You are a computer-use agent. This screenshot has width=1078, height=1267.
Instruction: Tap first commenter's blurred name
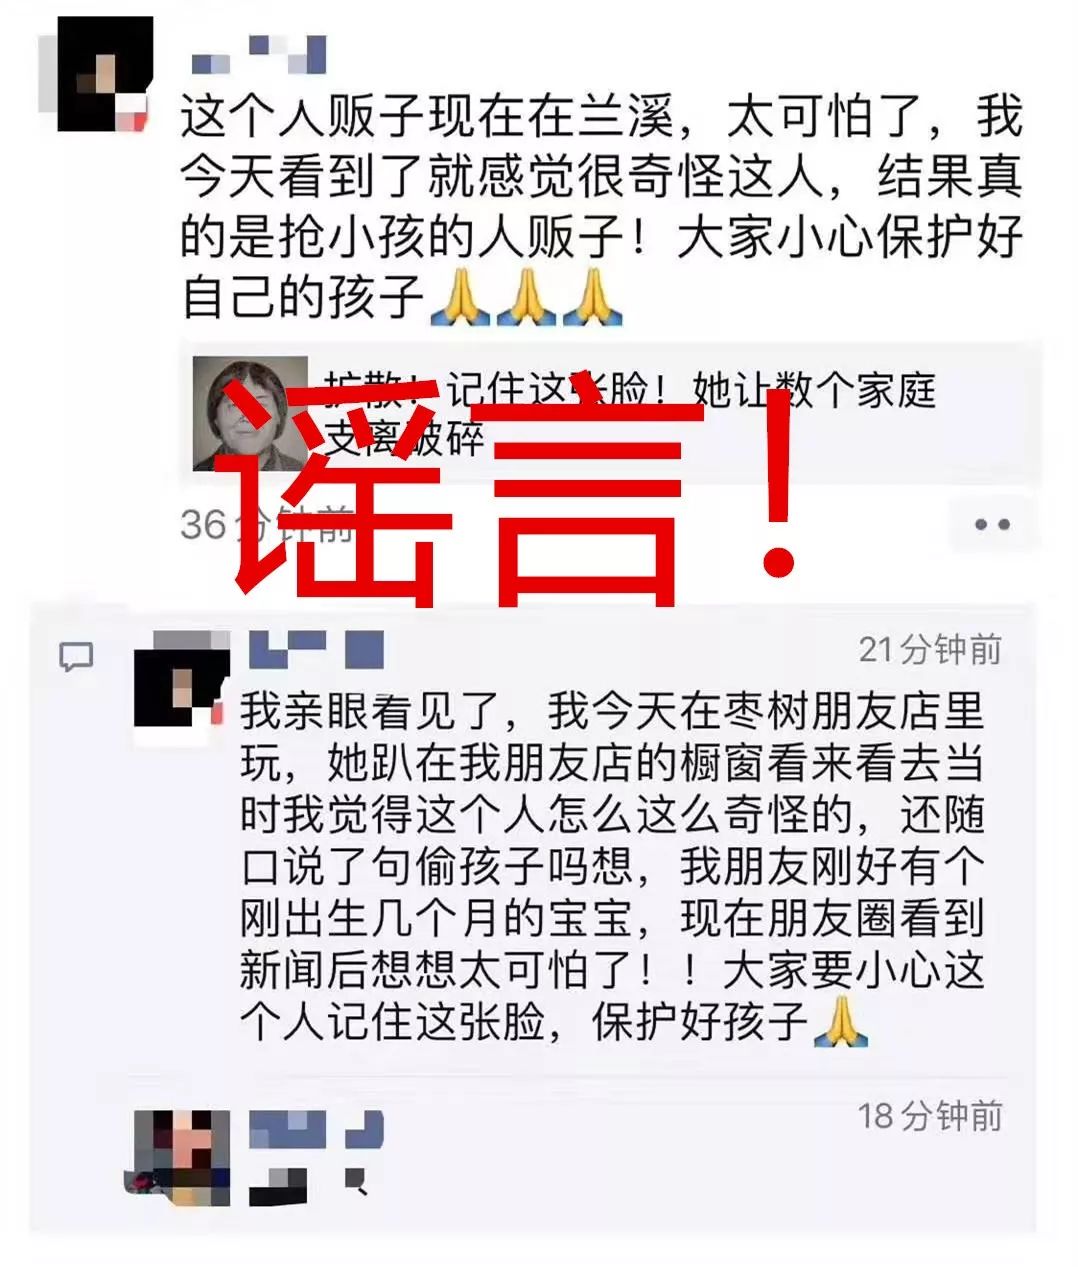[316, 651]
